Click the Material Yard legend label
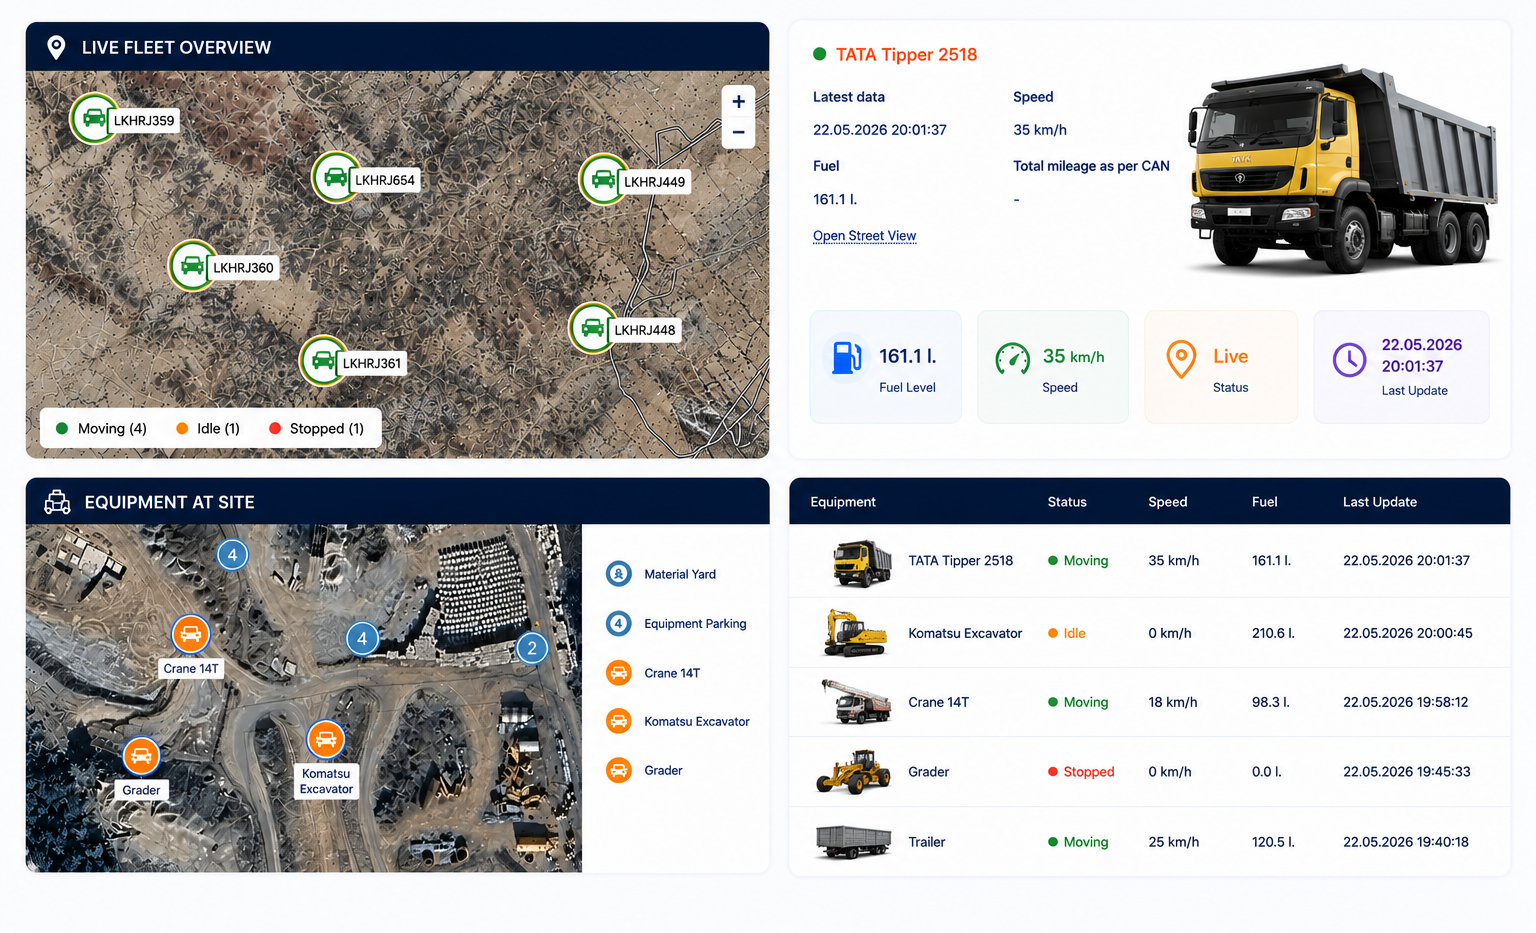This screenshot has height=933, width=1536. pyautogui.click(x=680, y=574)
